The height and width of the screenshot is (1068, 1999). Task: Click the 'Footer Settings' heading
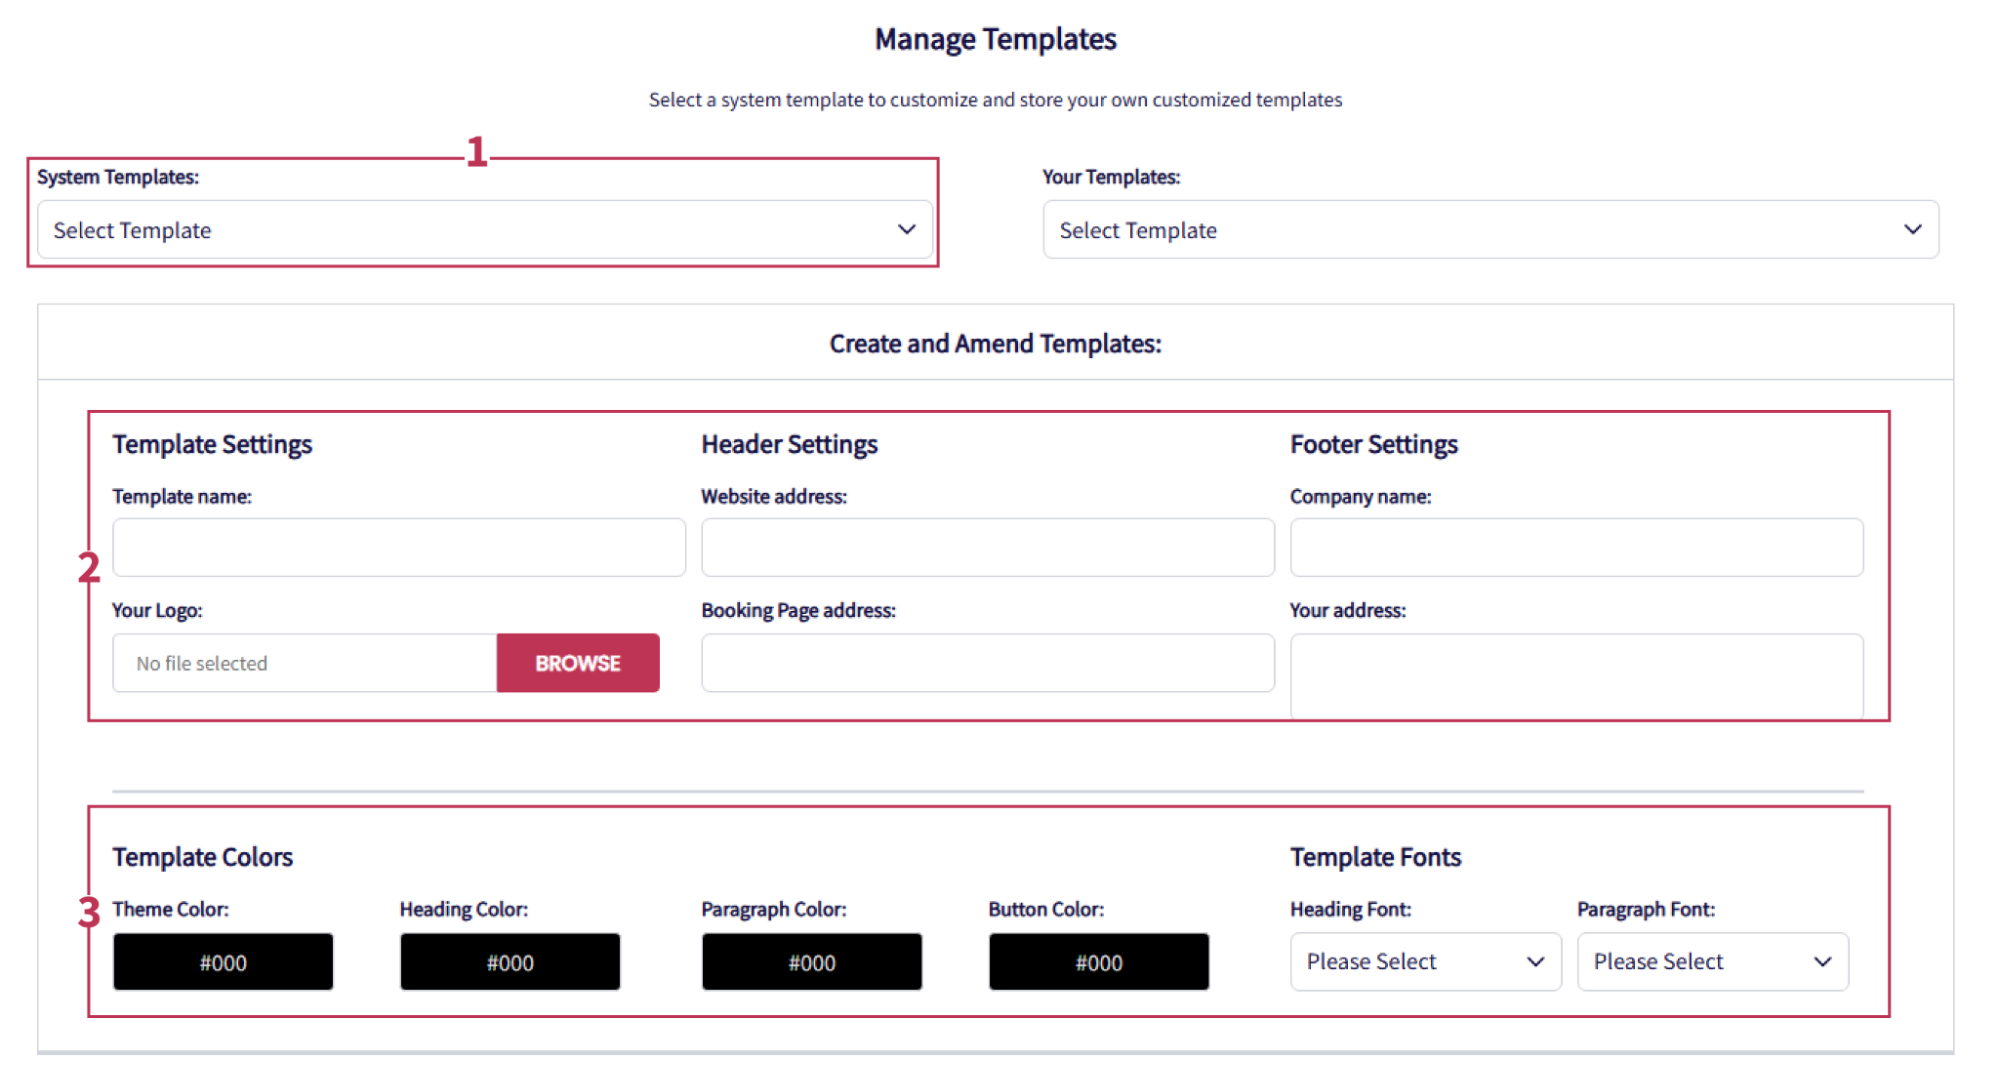point(1374,444)
